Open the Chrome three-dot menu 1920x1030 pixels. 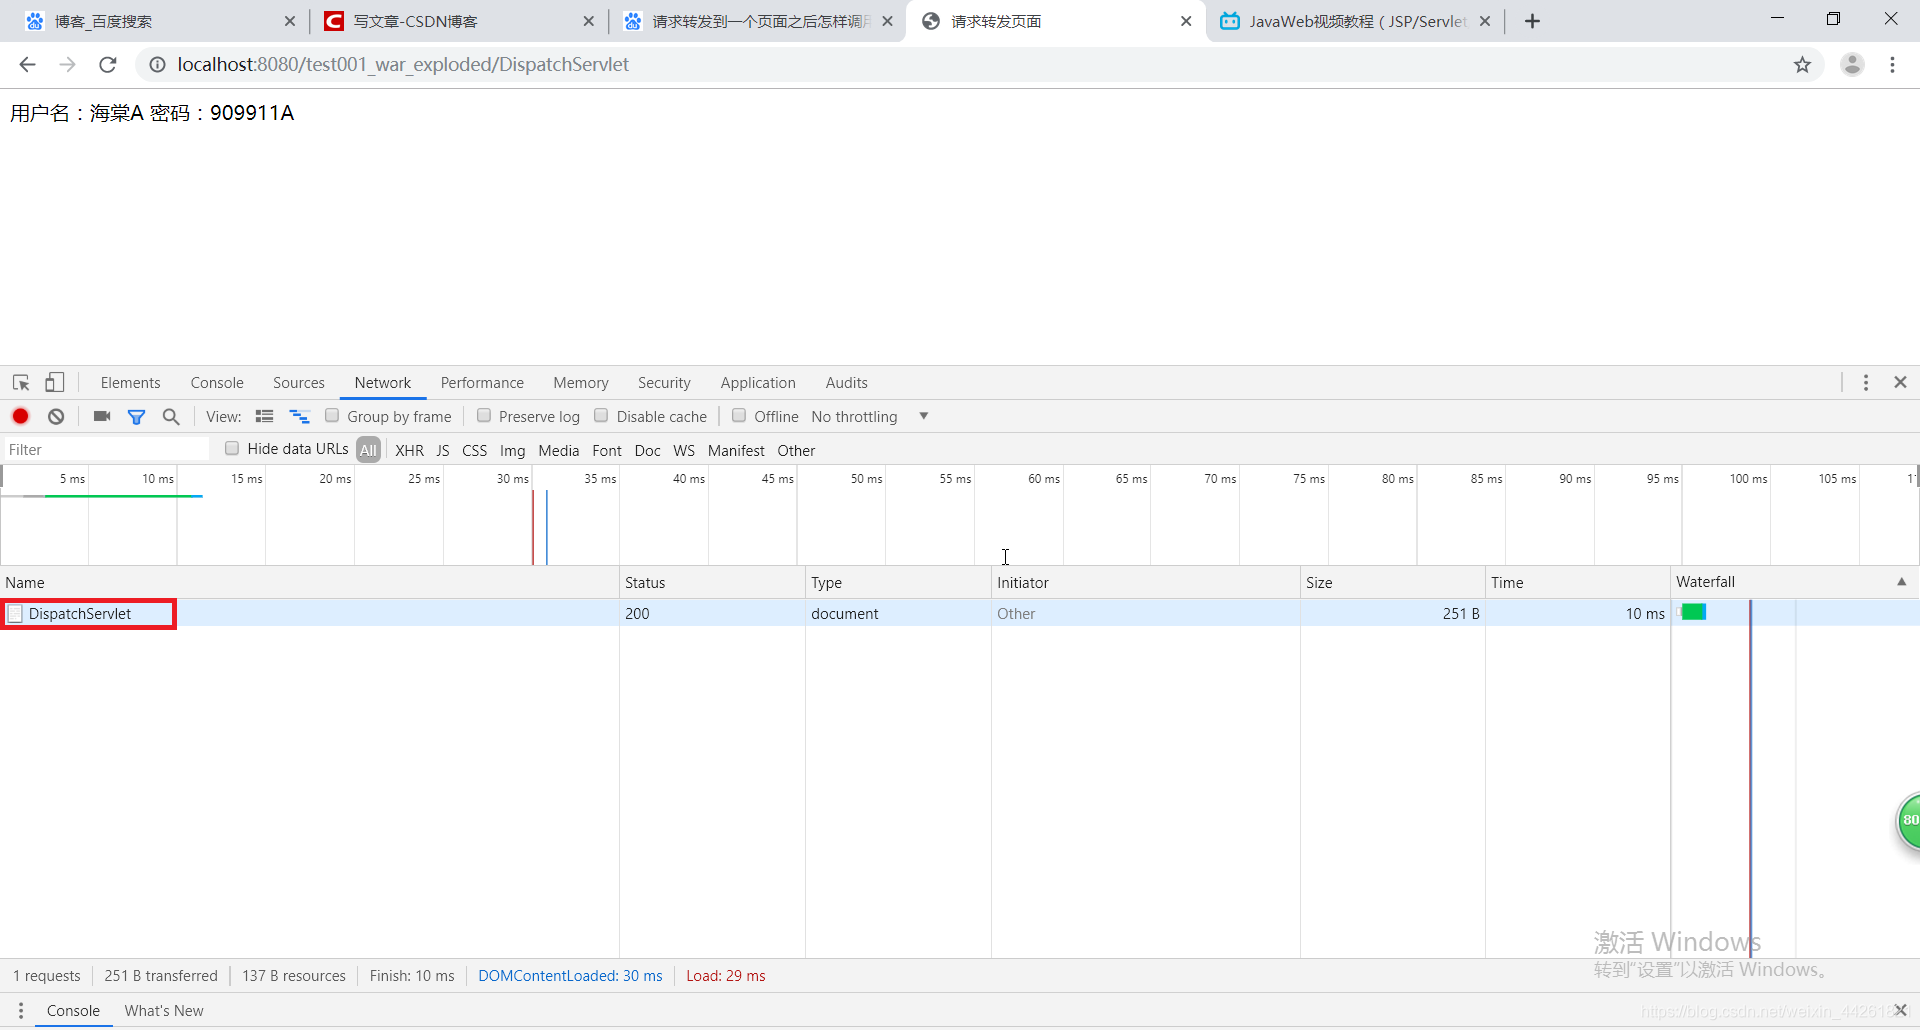[x=1892, y=65]
